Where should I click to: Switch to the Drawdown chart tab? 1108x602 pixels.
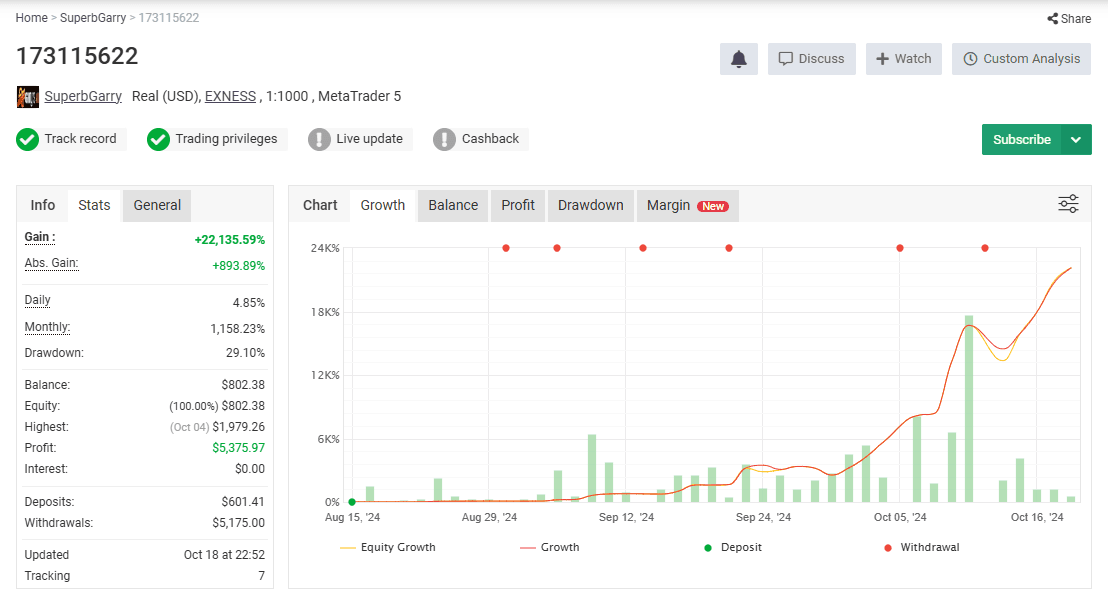(591, 206)
